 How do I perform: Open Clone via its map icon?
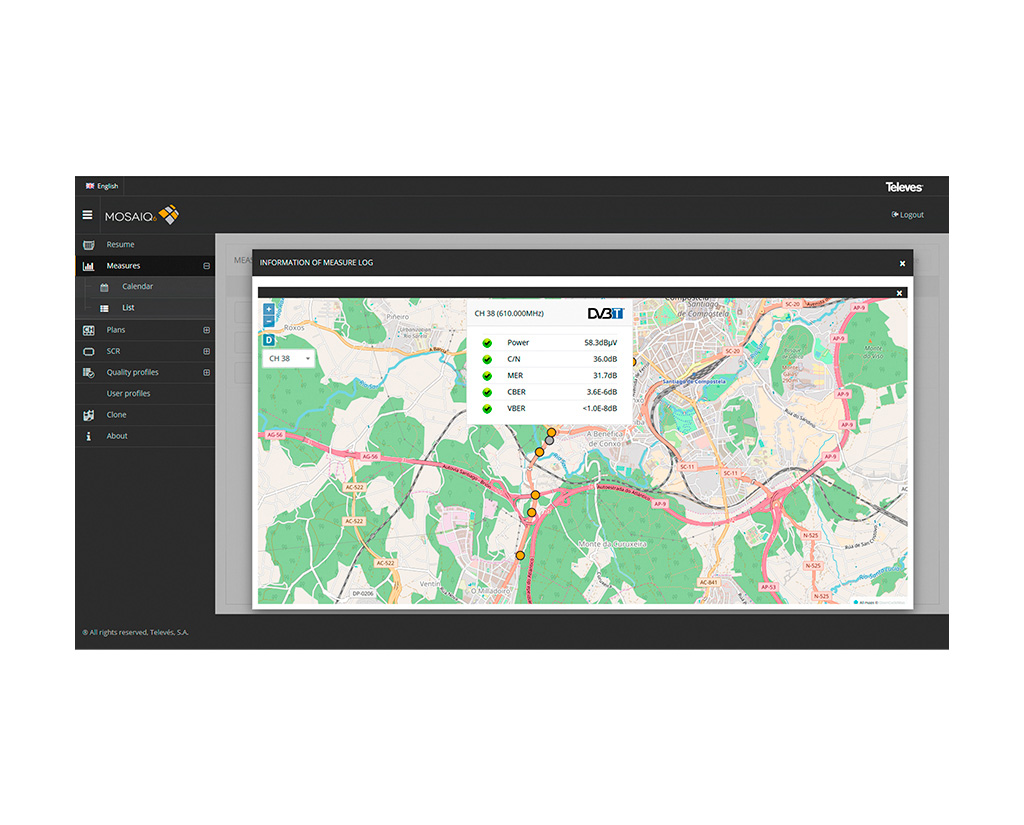point(89,415)
